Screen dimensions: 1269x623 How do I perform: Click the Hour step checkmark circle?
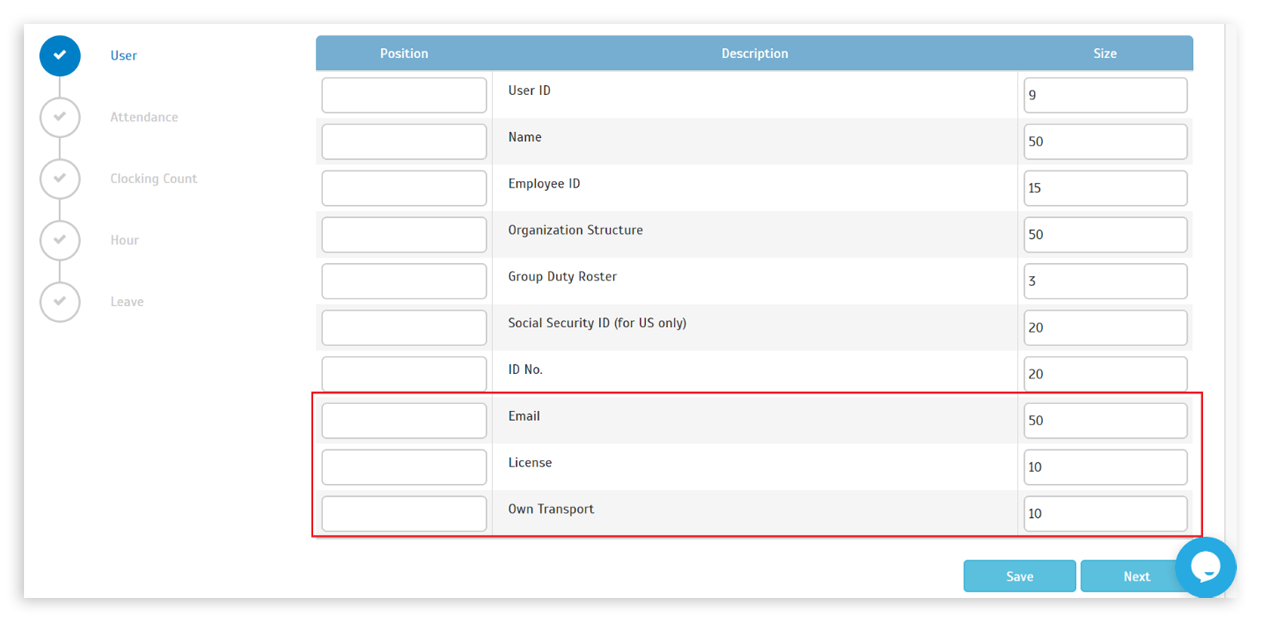60,240
